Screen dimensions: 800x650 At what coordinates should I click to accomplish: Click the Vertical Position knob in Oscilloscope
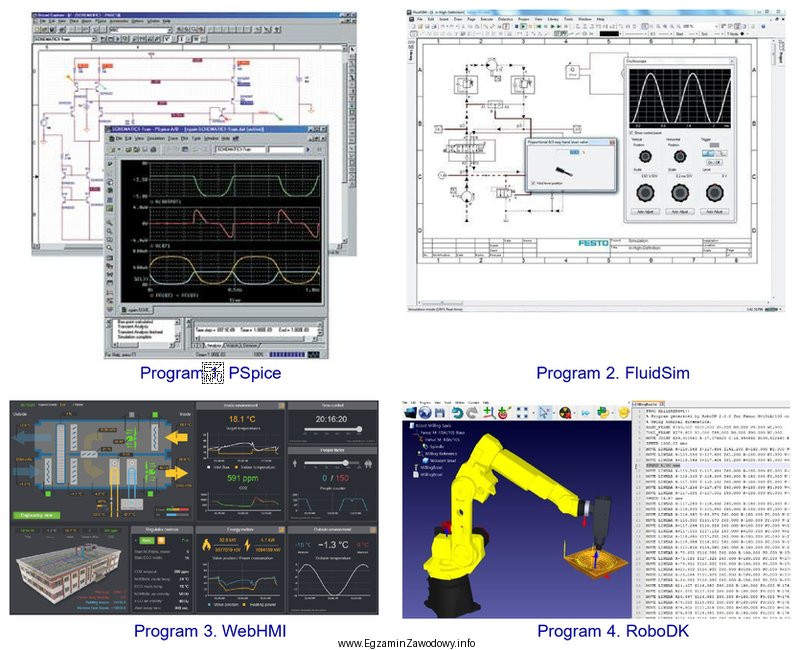(645, 156)
